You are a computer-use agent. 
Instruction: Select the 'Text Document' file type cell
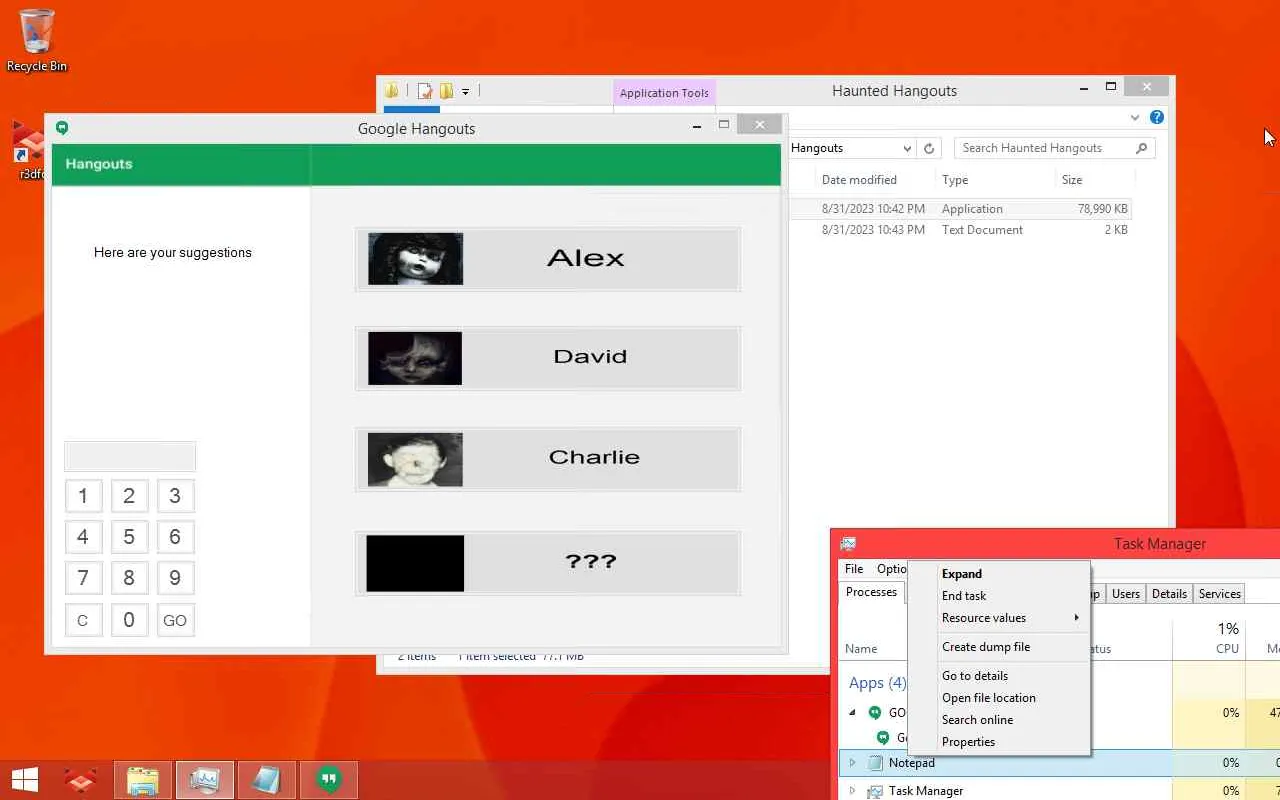pos(982,230)
